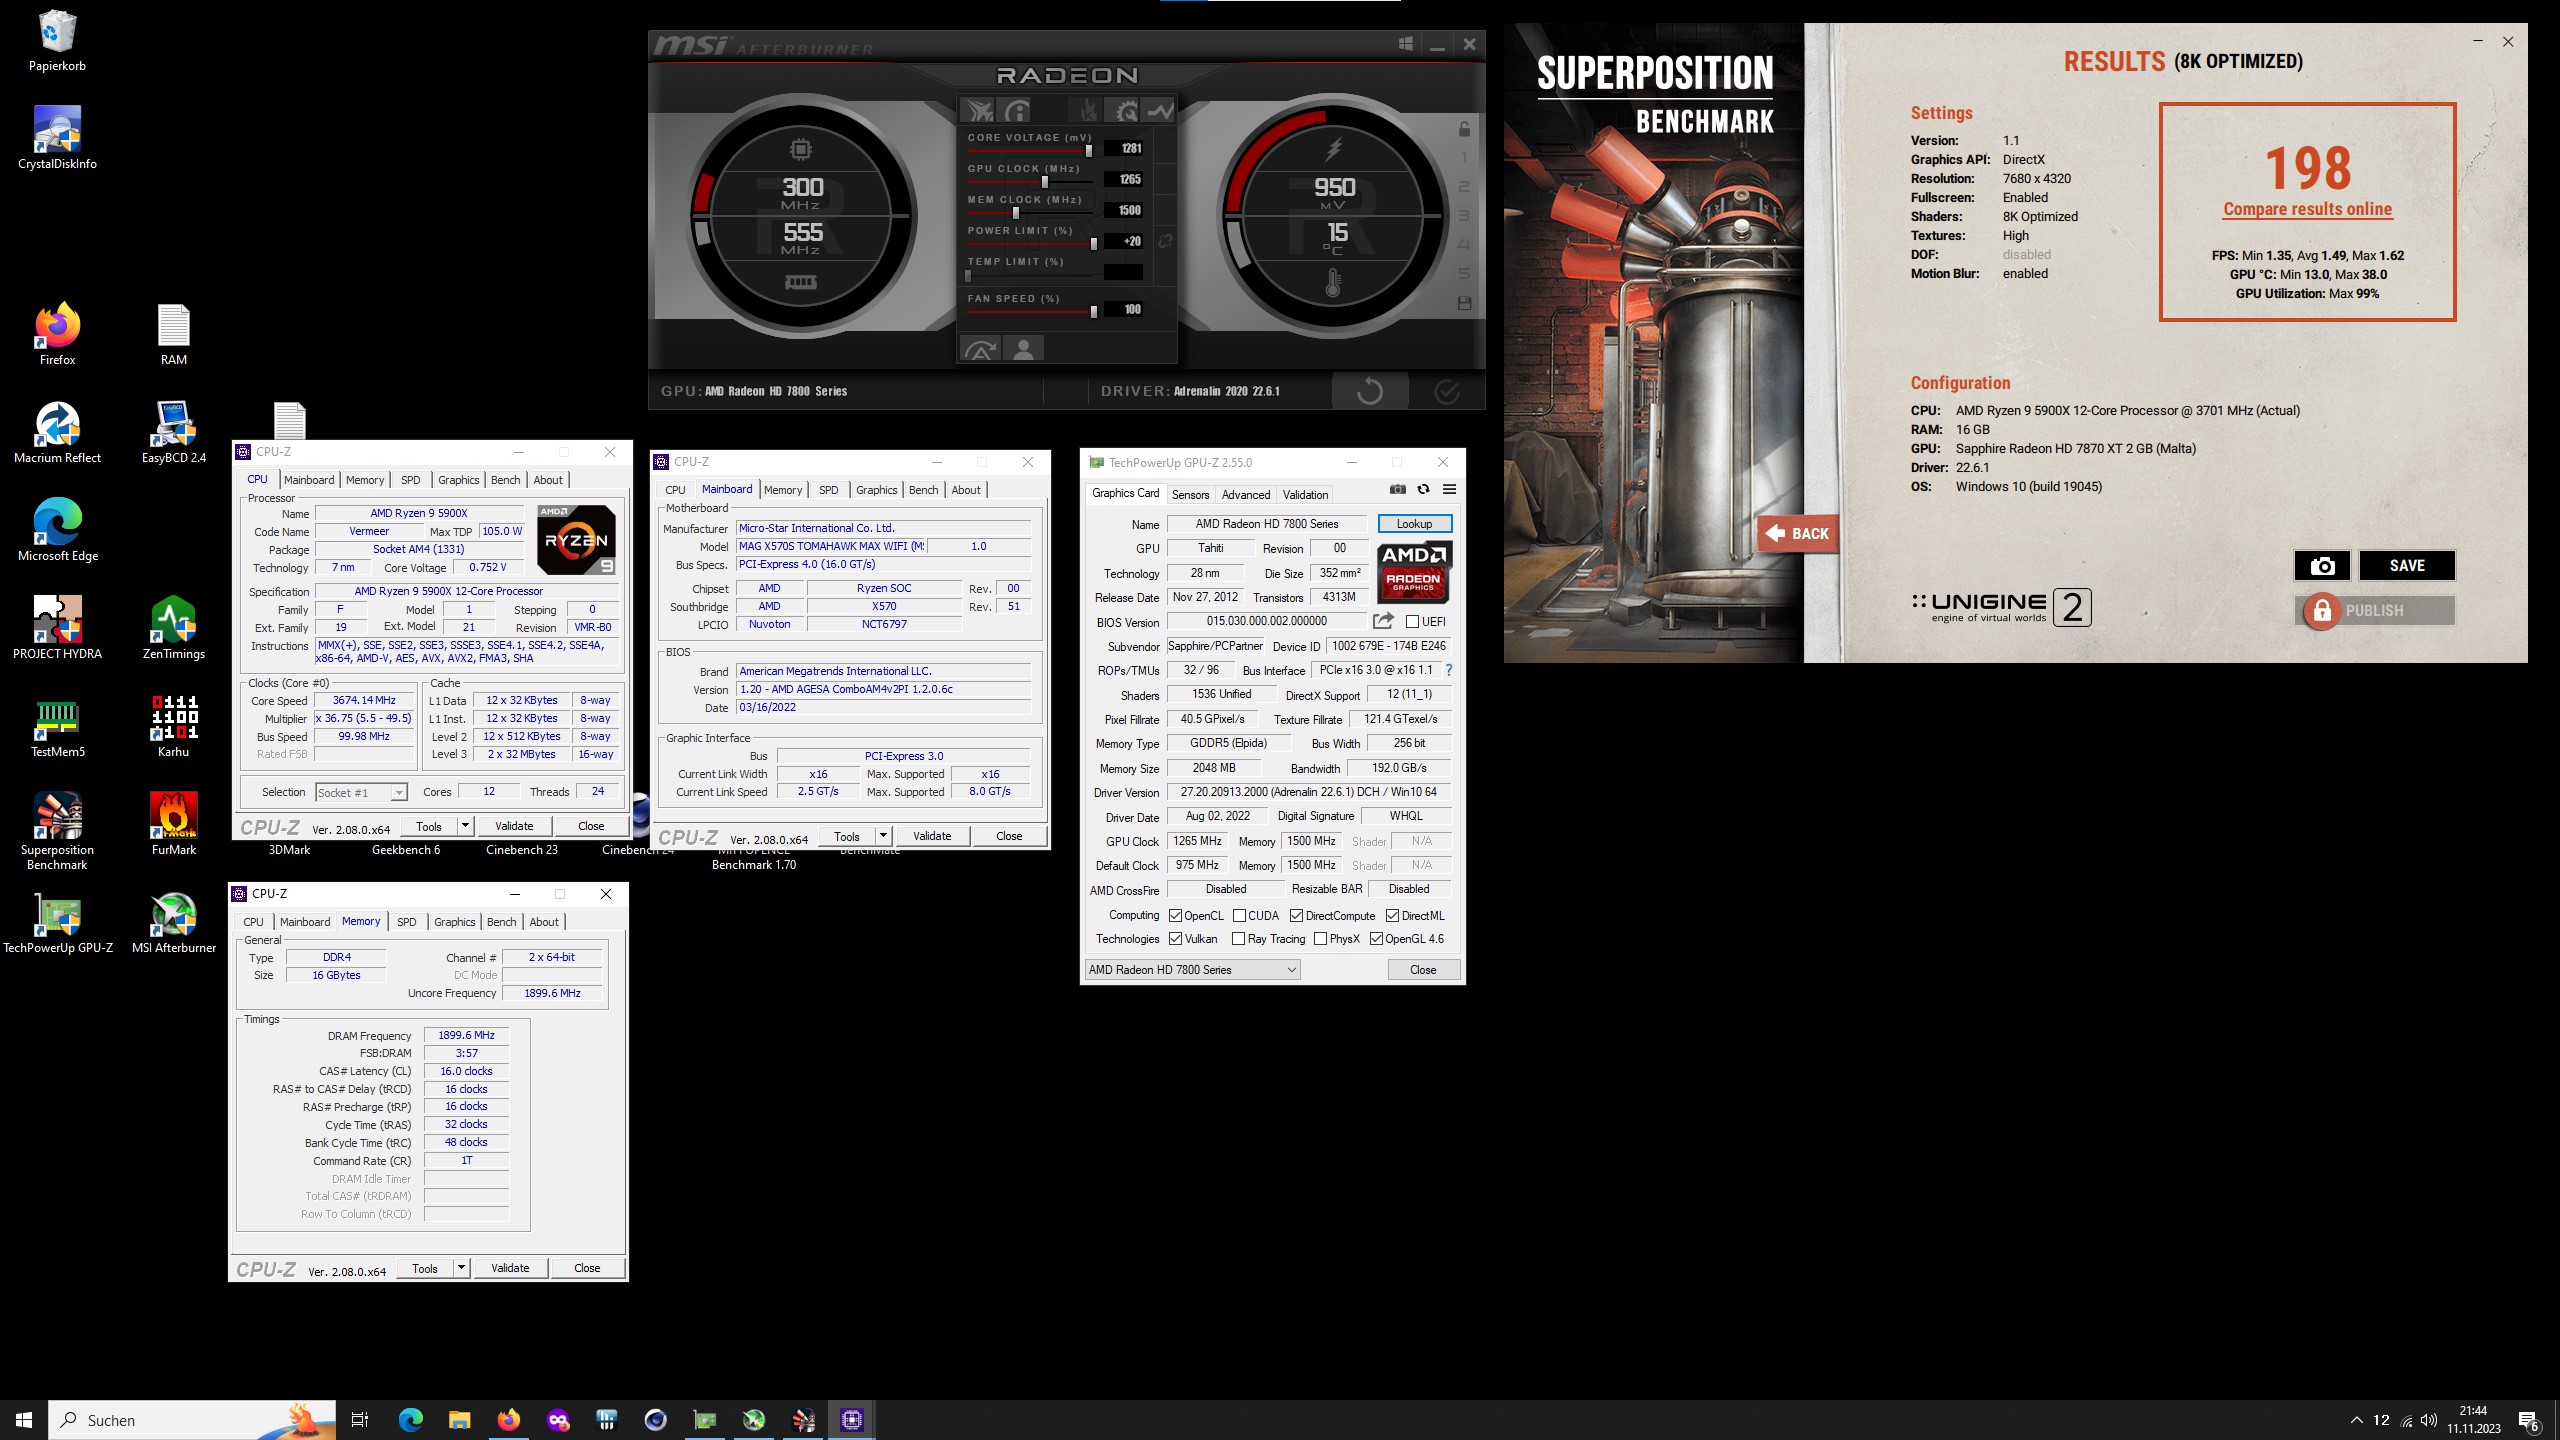Image resolution: width=2560 pixels, height=1440 pixels.
Task: Click Validate in CPU-Z Memory window
Action: pyautogui.click(x=510, y=1268)
